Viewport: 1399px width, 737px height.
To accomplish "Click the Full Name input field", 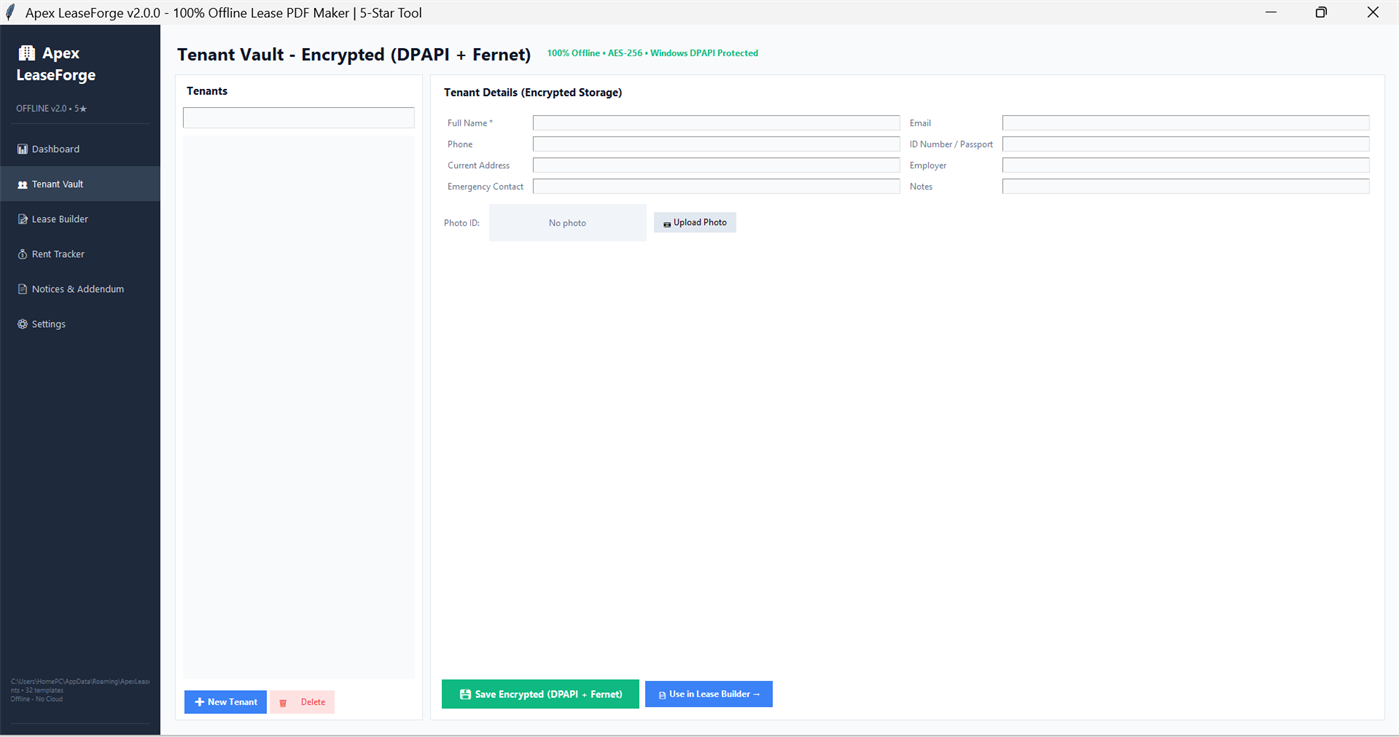I will coord(716,123).
